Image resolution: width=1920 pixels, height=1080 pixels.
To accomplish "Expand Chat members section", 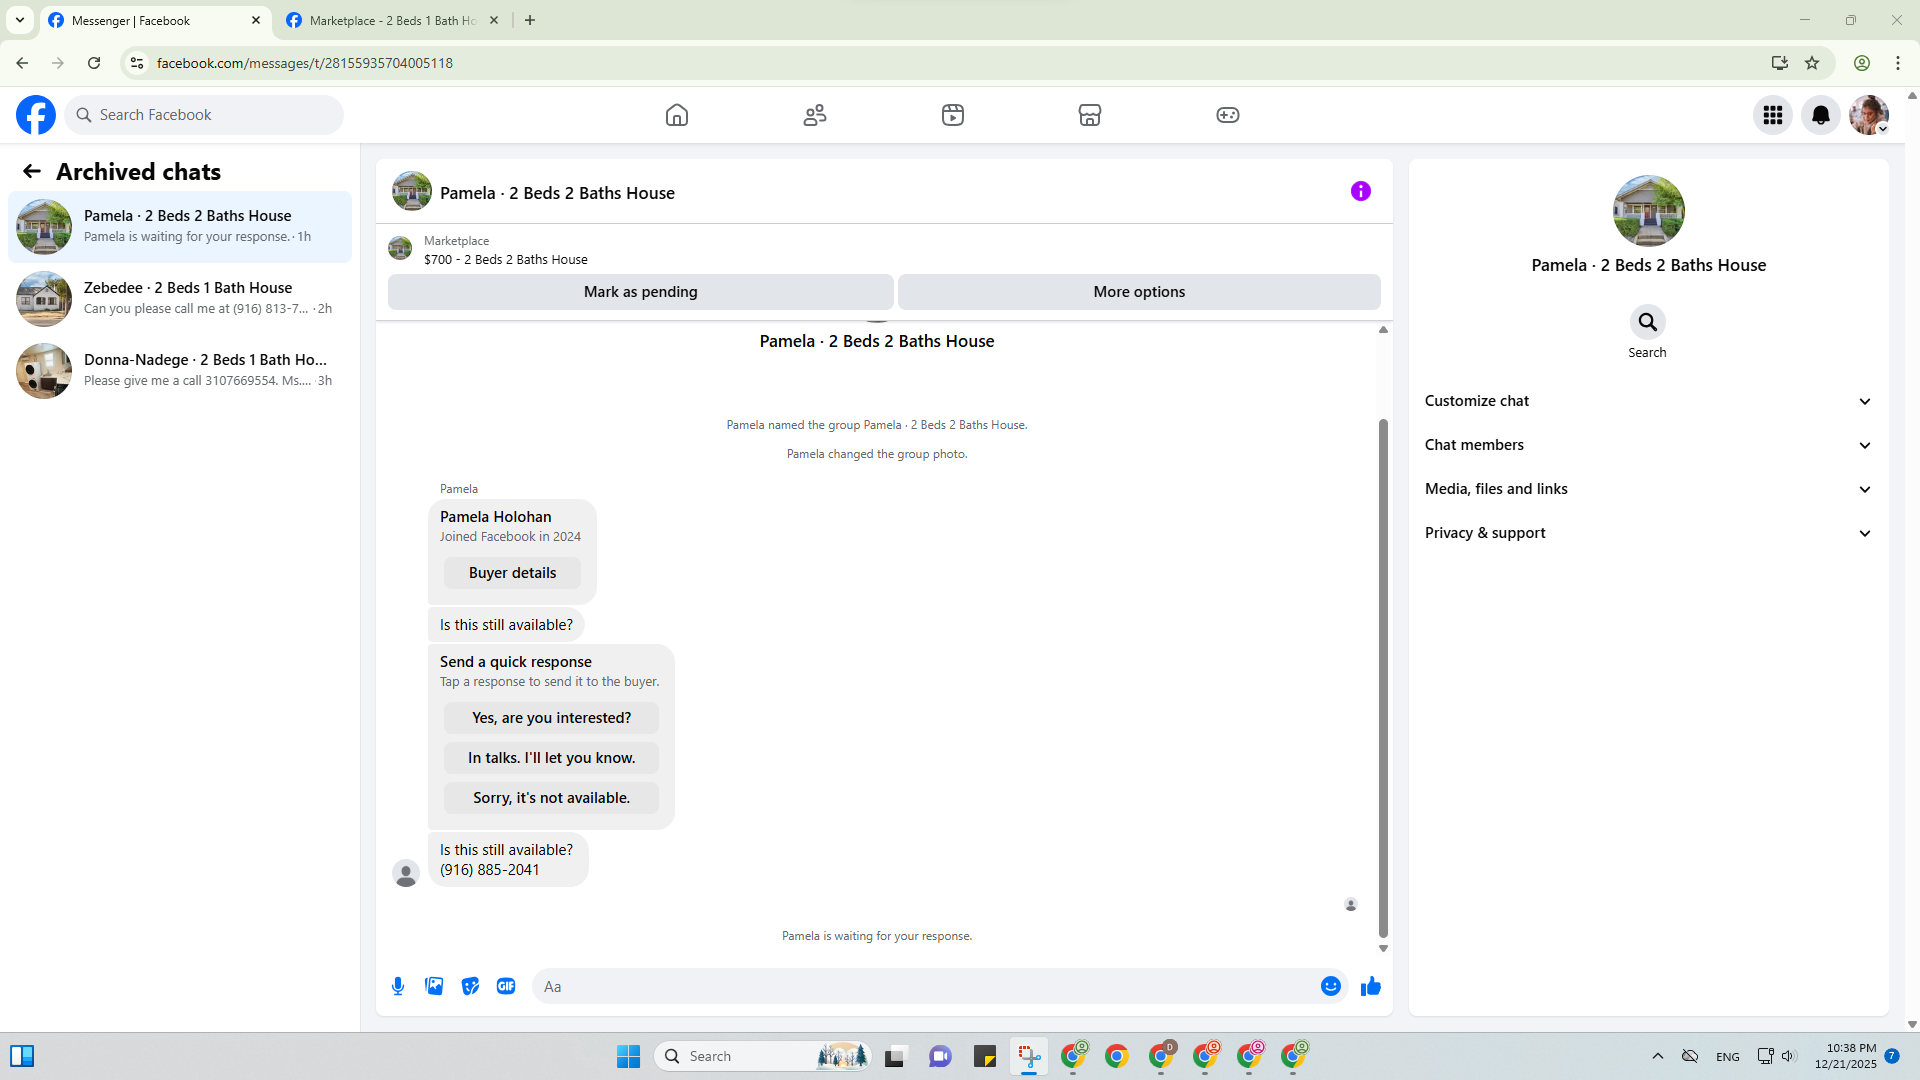I will coord(1648,445).
